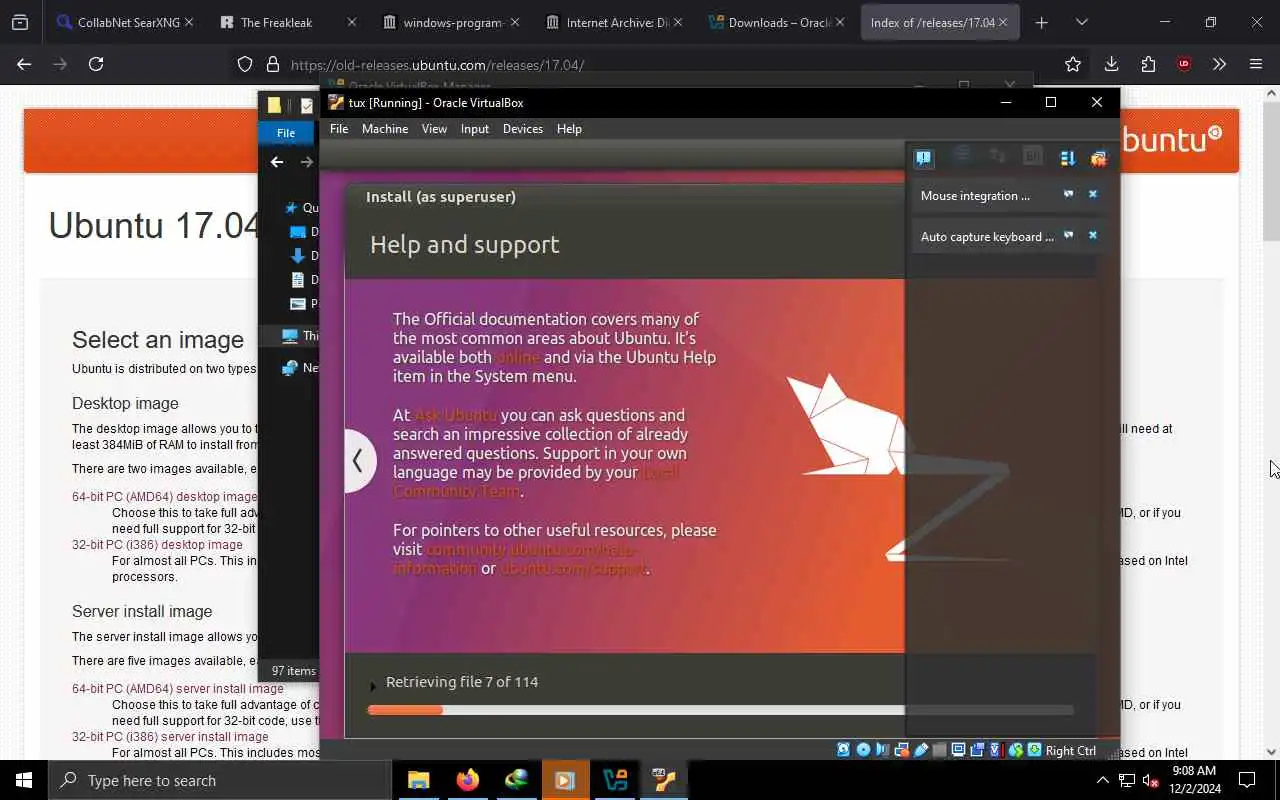Click the uBlock Origin toolbar icon
The image size is (1280, 800).
(x=1184, y=64)
